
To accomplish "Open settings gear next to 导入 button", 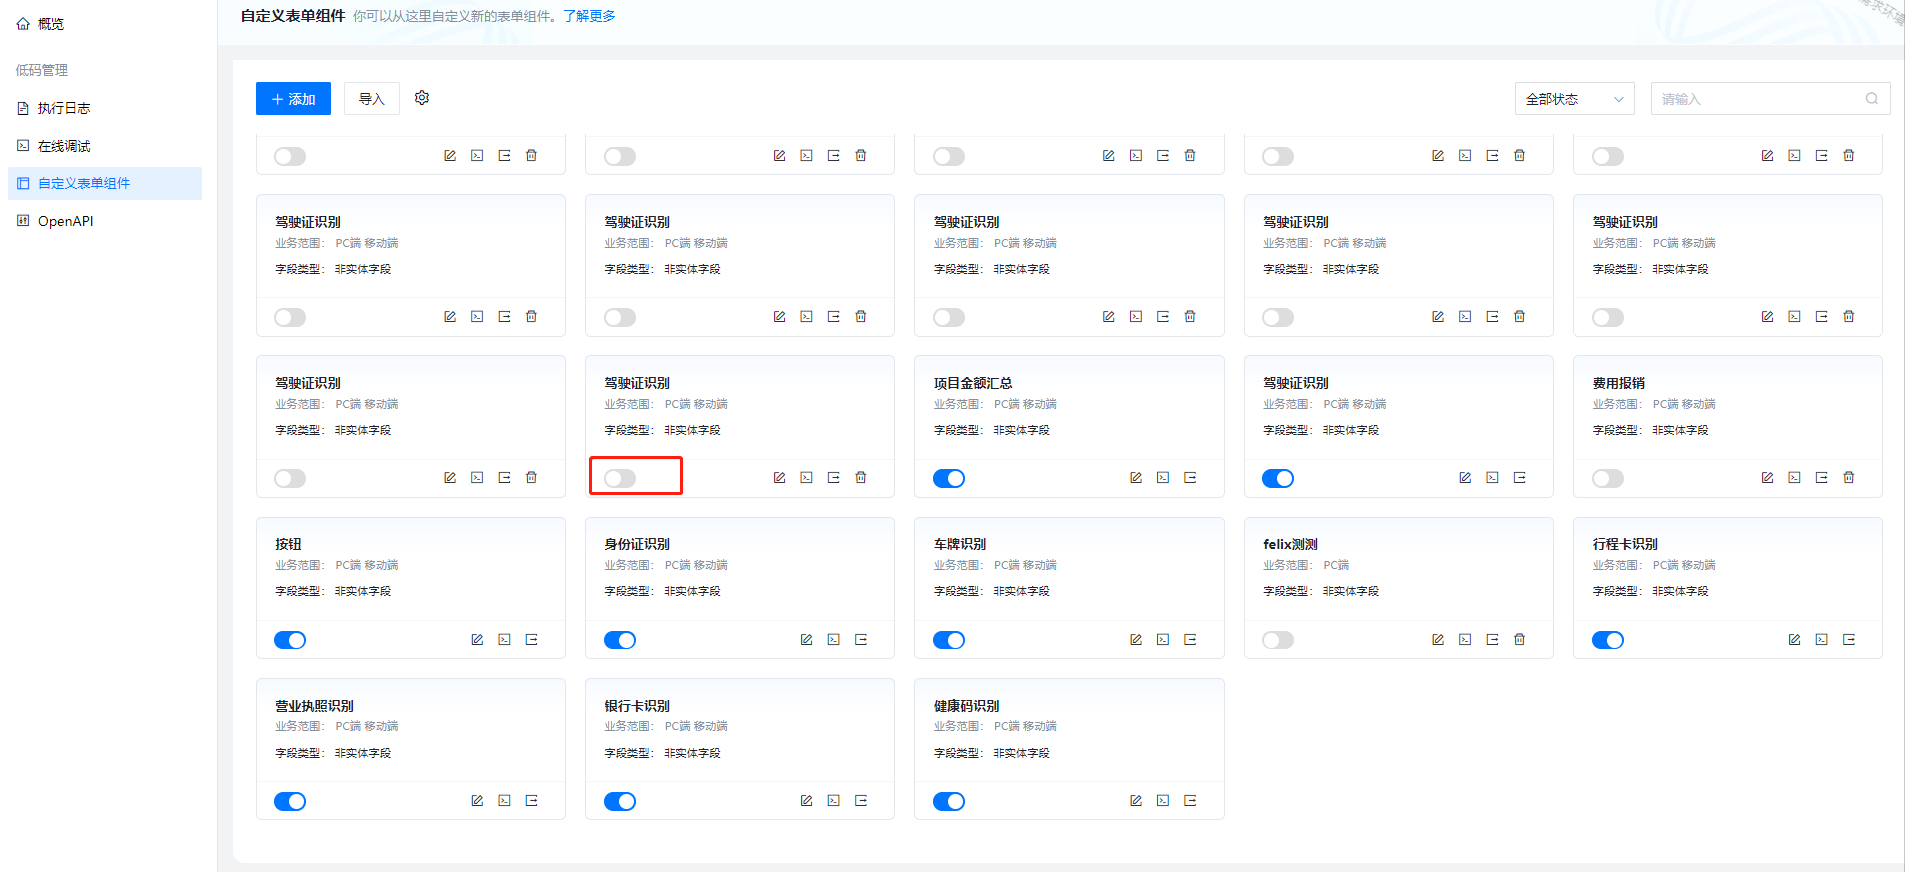I will coord(422,98).
